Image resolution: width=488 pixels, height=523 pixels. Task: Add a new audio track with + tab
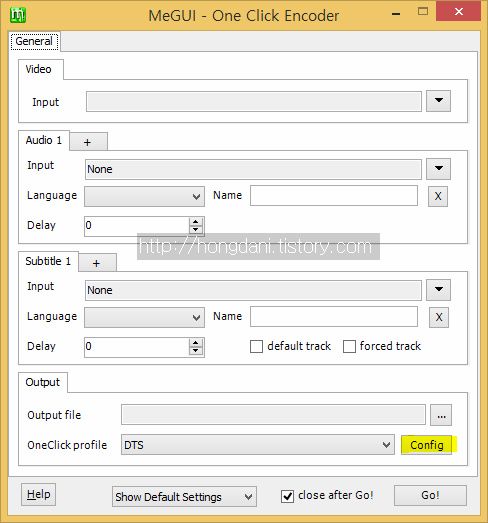coord(88,142)
